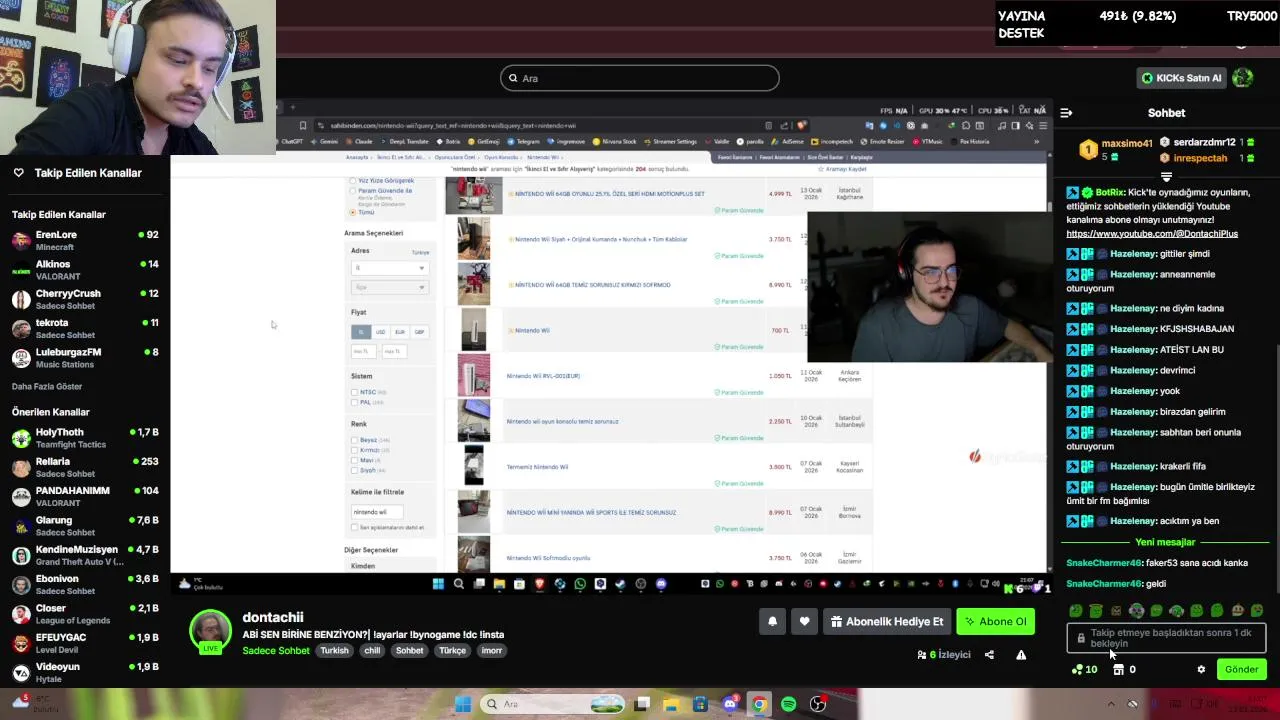Click Abonelik Hediye Et gift button
The height and width of the screenshot is (720, 1280).
[886, 621]
